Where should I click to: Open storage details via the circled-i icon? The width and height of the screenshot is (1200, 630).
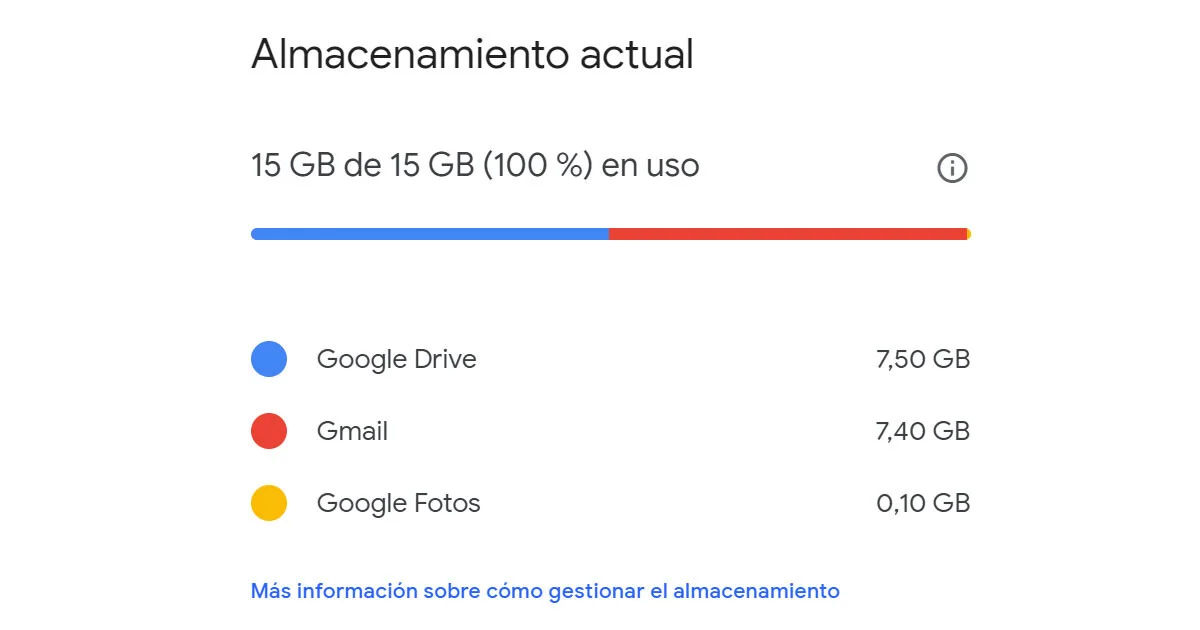coord(952,168)
